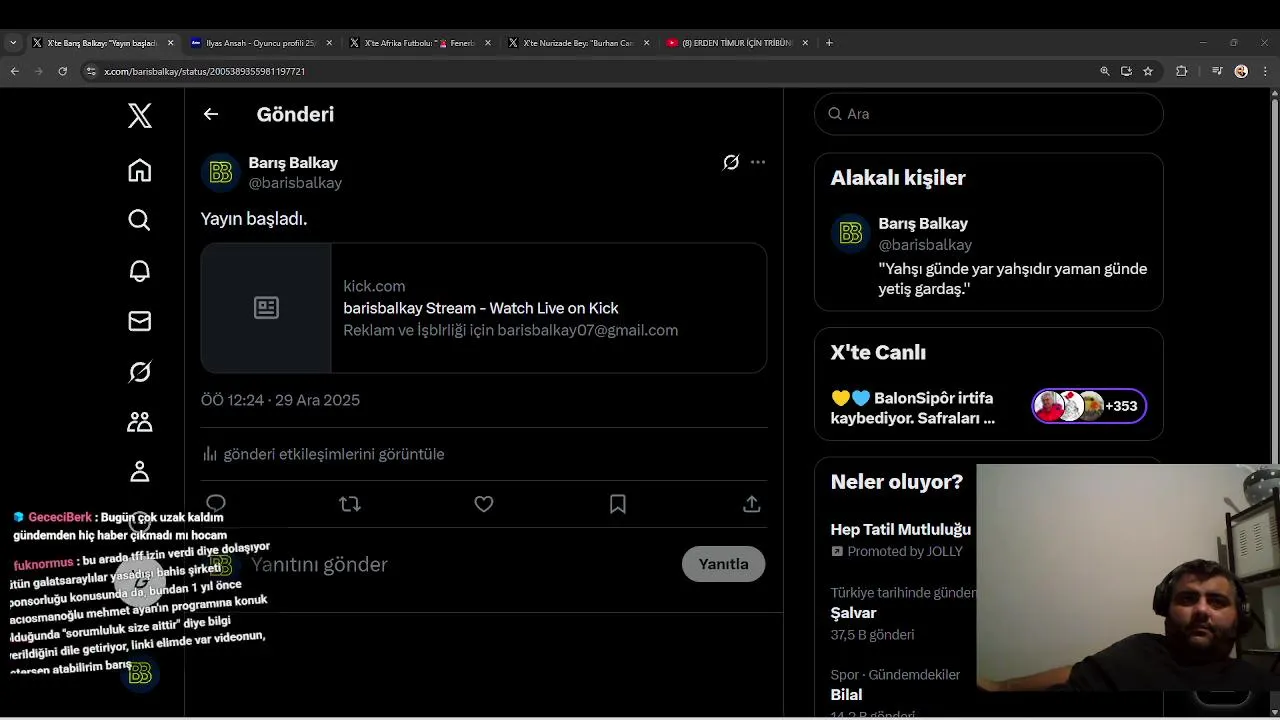
Task: Open the Messages envelope icon
Action: (x=140, y=321)
